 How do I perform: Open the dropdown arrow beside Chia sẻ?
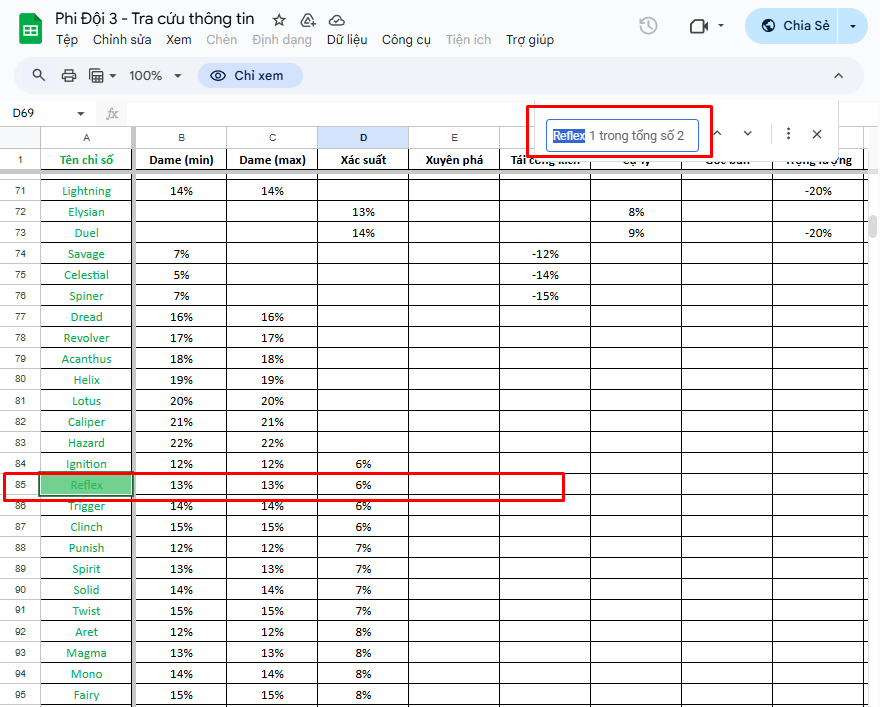853,26
